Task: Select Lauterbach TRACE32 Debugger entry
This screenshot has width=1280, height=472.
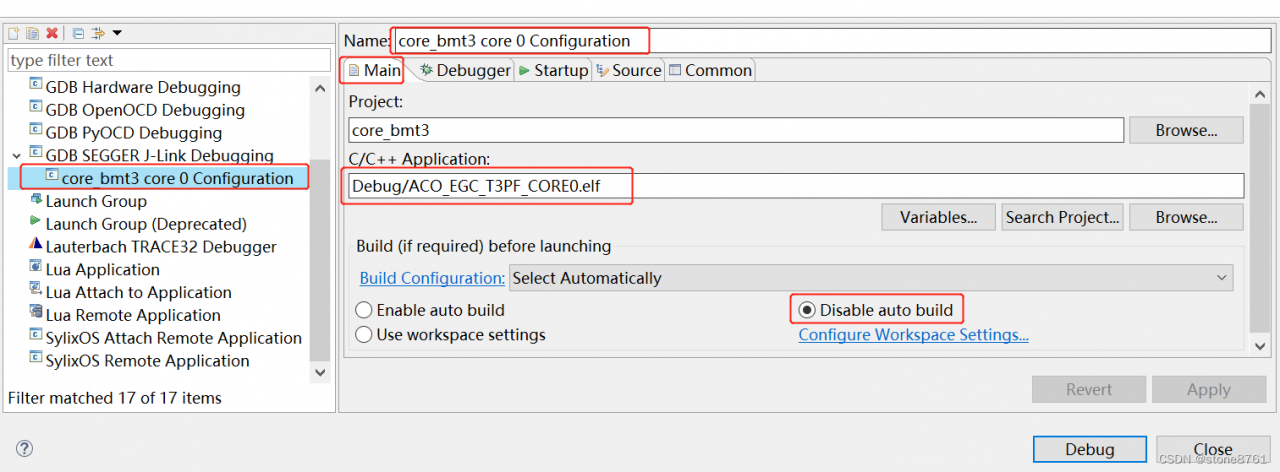Action: [x=160, y=247]
